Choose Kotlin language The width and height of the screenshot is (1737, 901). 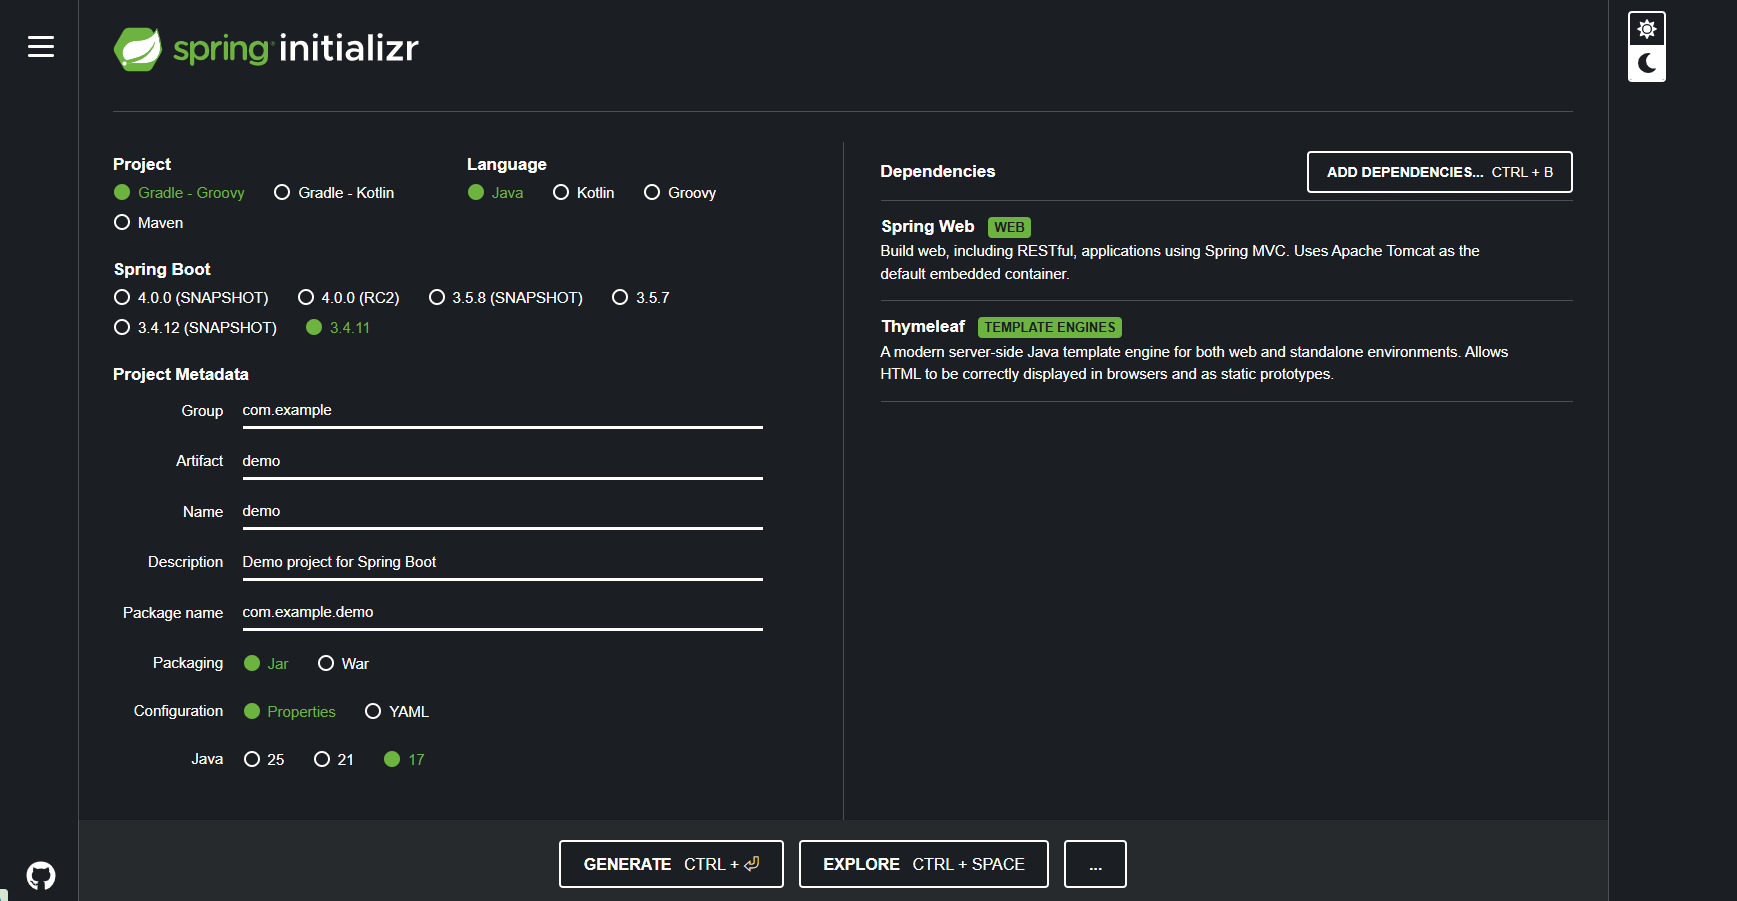(x=584, y=193)
